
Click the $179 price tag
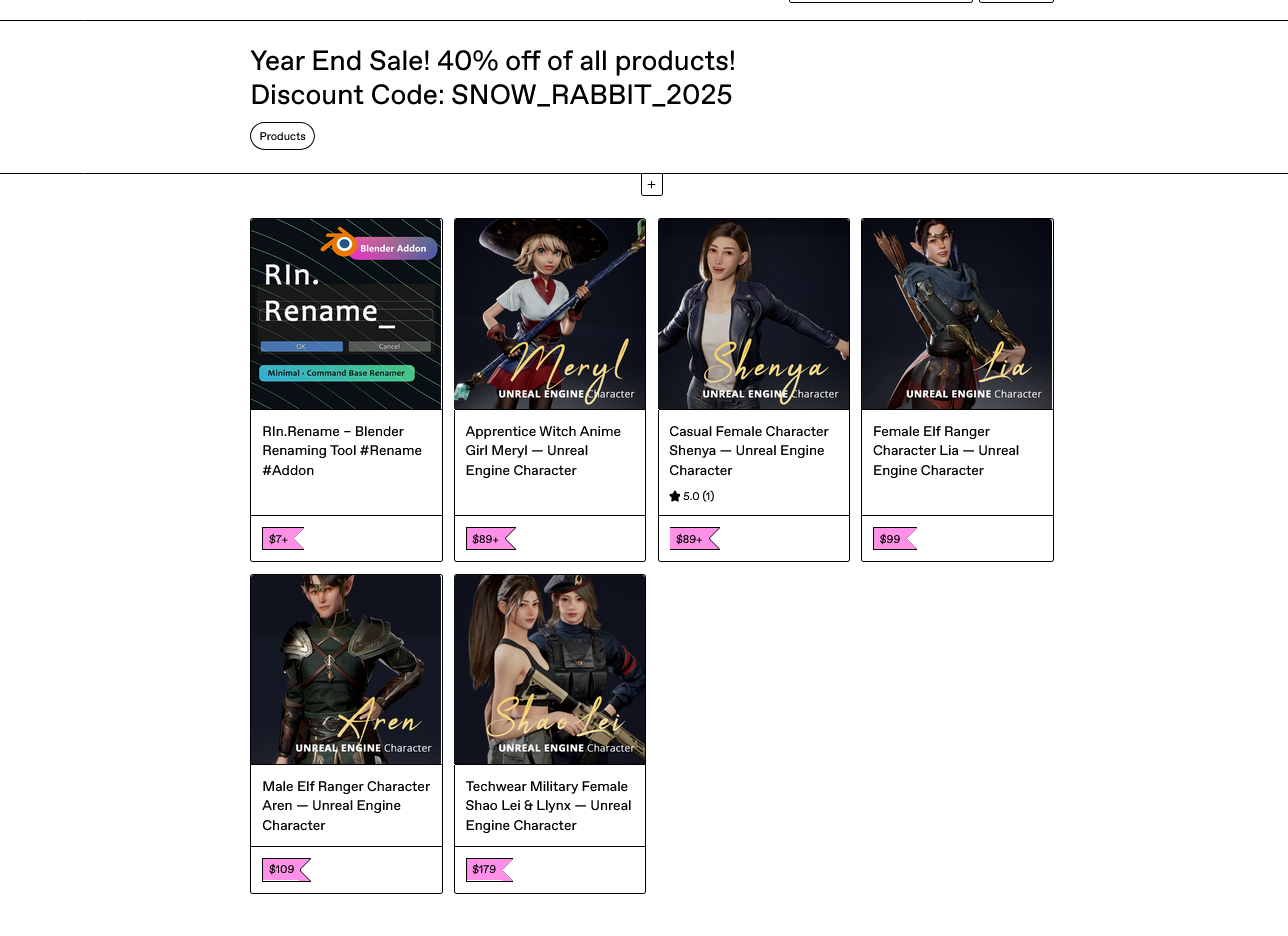485,870
